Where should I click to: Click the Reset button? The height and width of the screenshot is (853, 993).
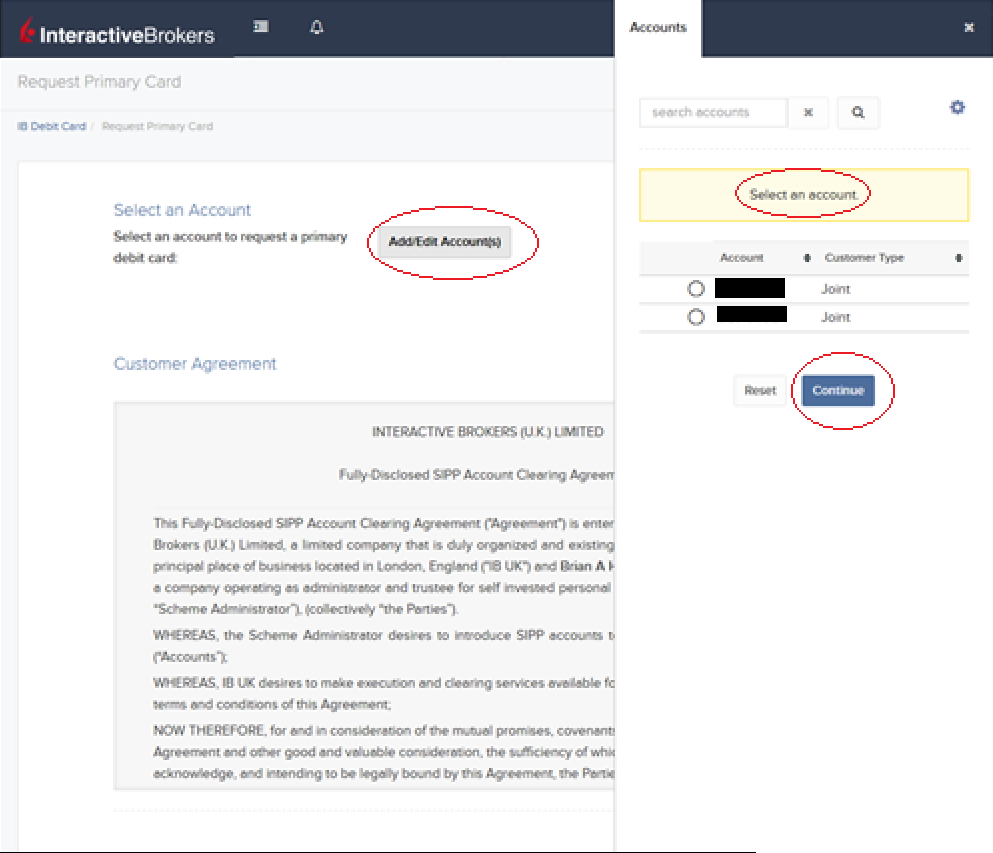pos(760,391)
